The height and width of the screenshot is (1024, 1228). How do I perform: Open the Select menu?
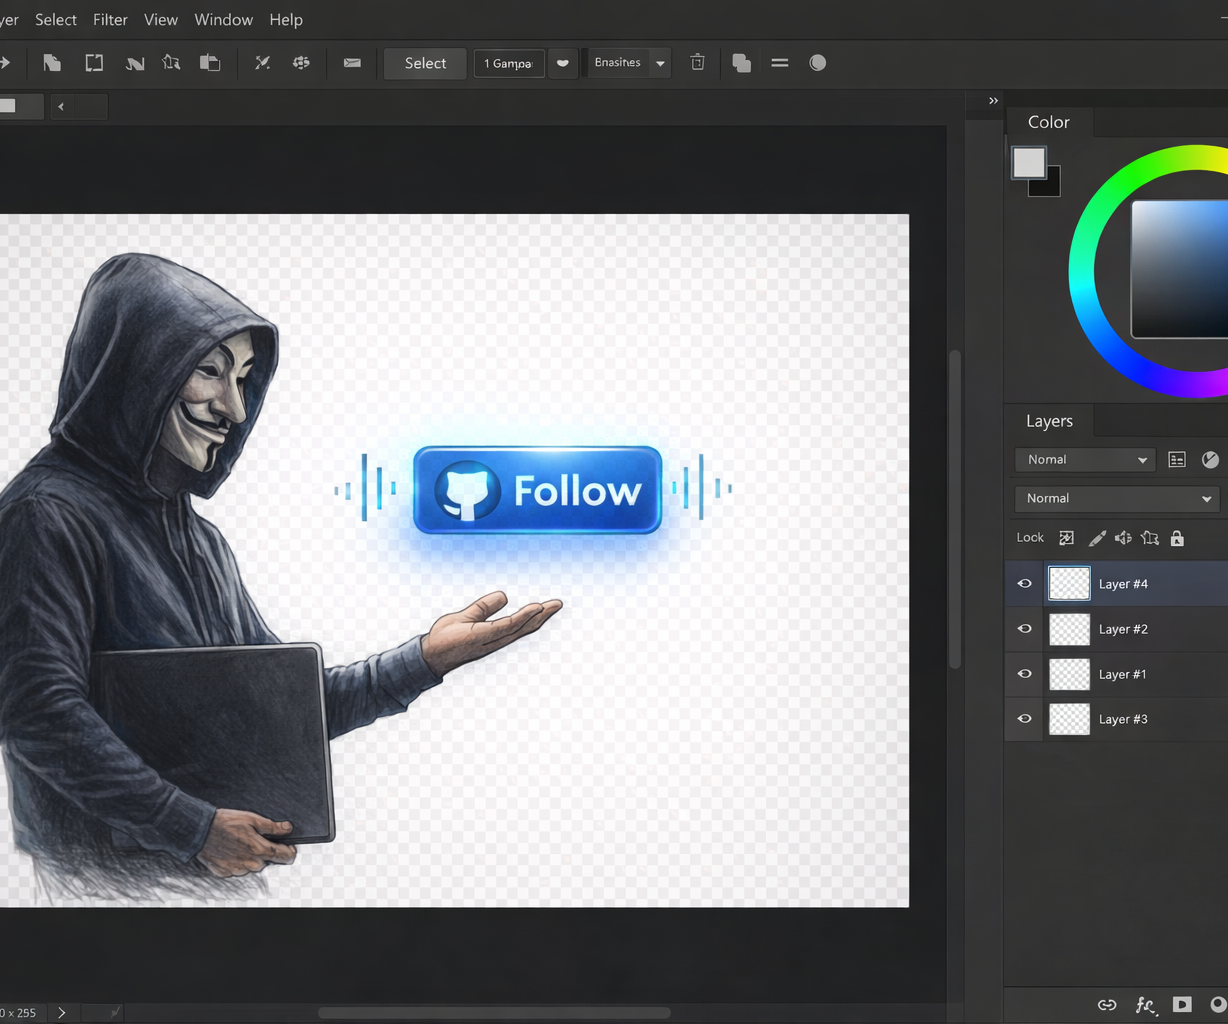pos(56,20)
